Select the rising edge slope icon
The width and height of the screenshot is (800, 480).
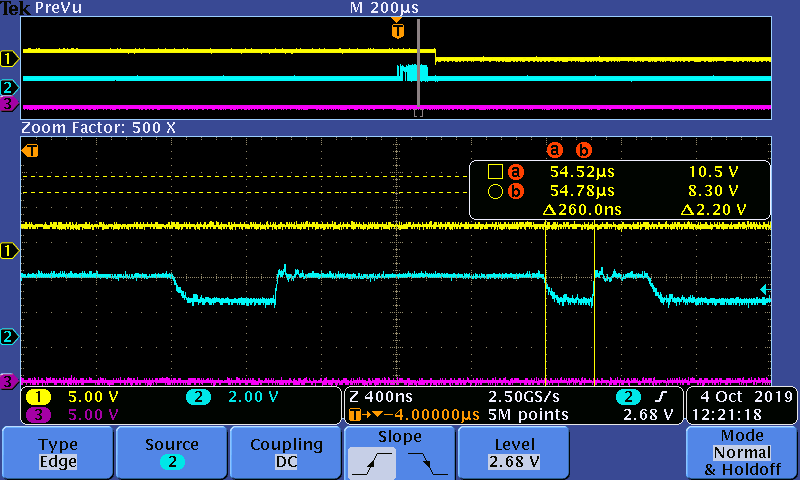[x=372, y=463]
